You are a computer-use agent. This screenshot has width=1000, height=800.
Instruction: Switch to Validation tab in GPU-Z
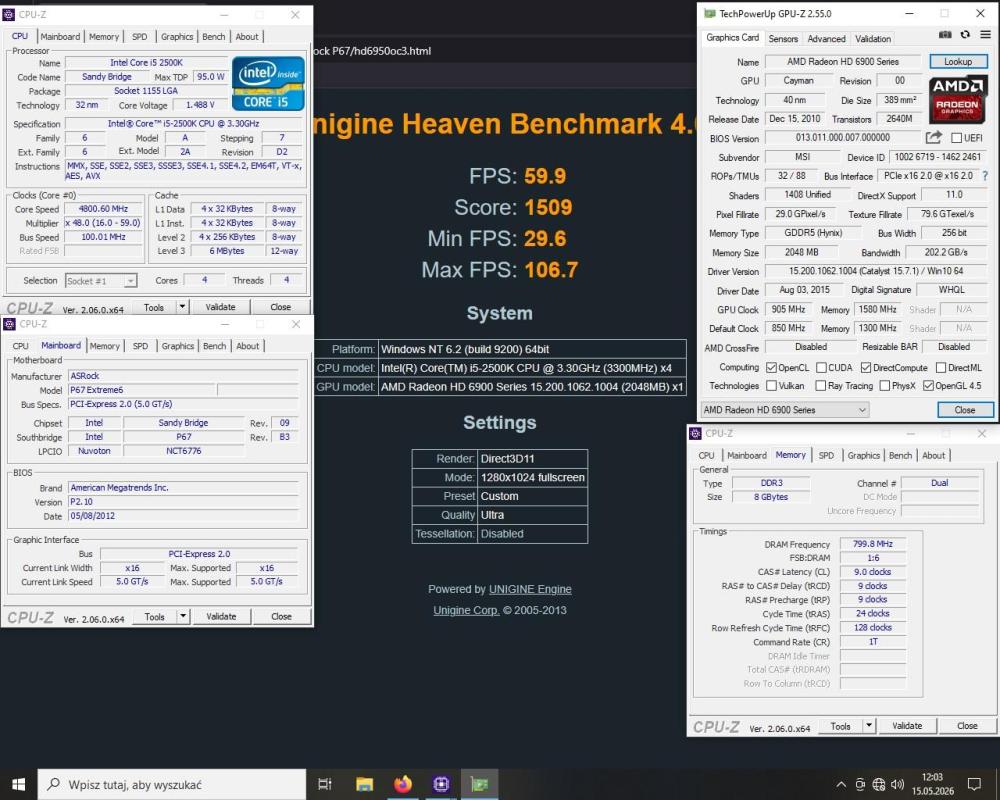point(872,38)
